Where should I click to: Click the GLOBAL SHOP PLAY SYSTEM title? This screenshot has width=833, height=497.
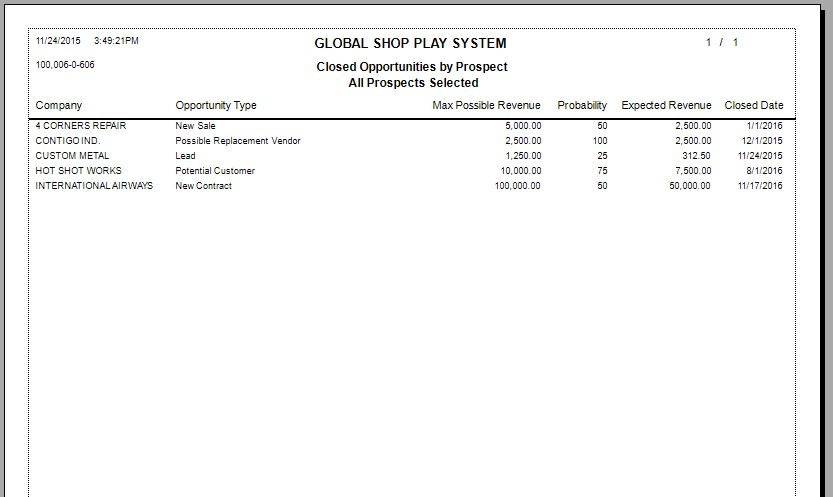click(410, 43)
